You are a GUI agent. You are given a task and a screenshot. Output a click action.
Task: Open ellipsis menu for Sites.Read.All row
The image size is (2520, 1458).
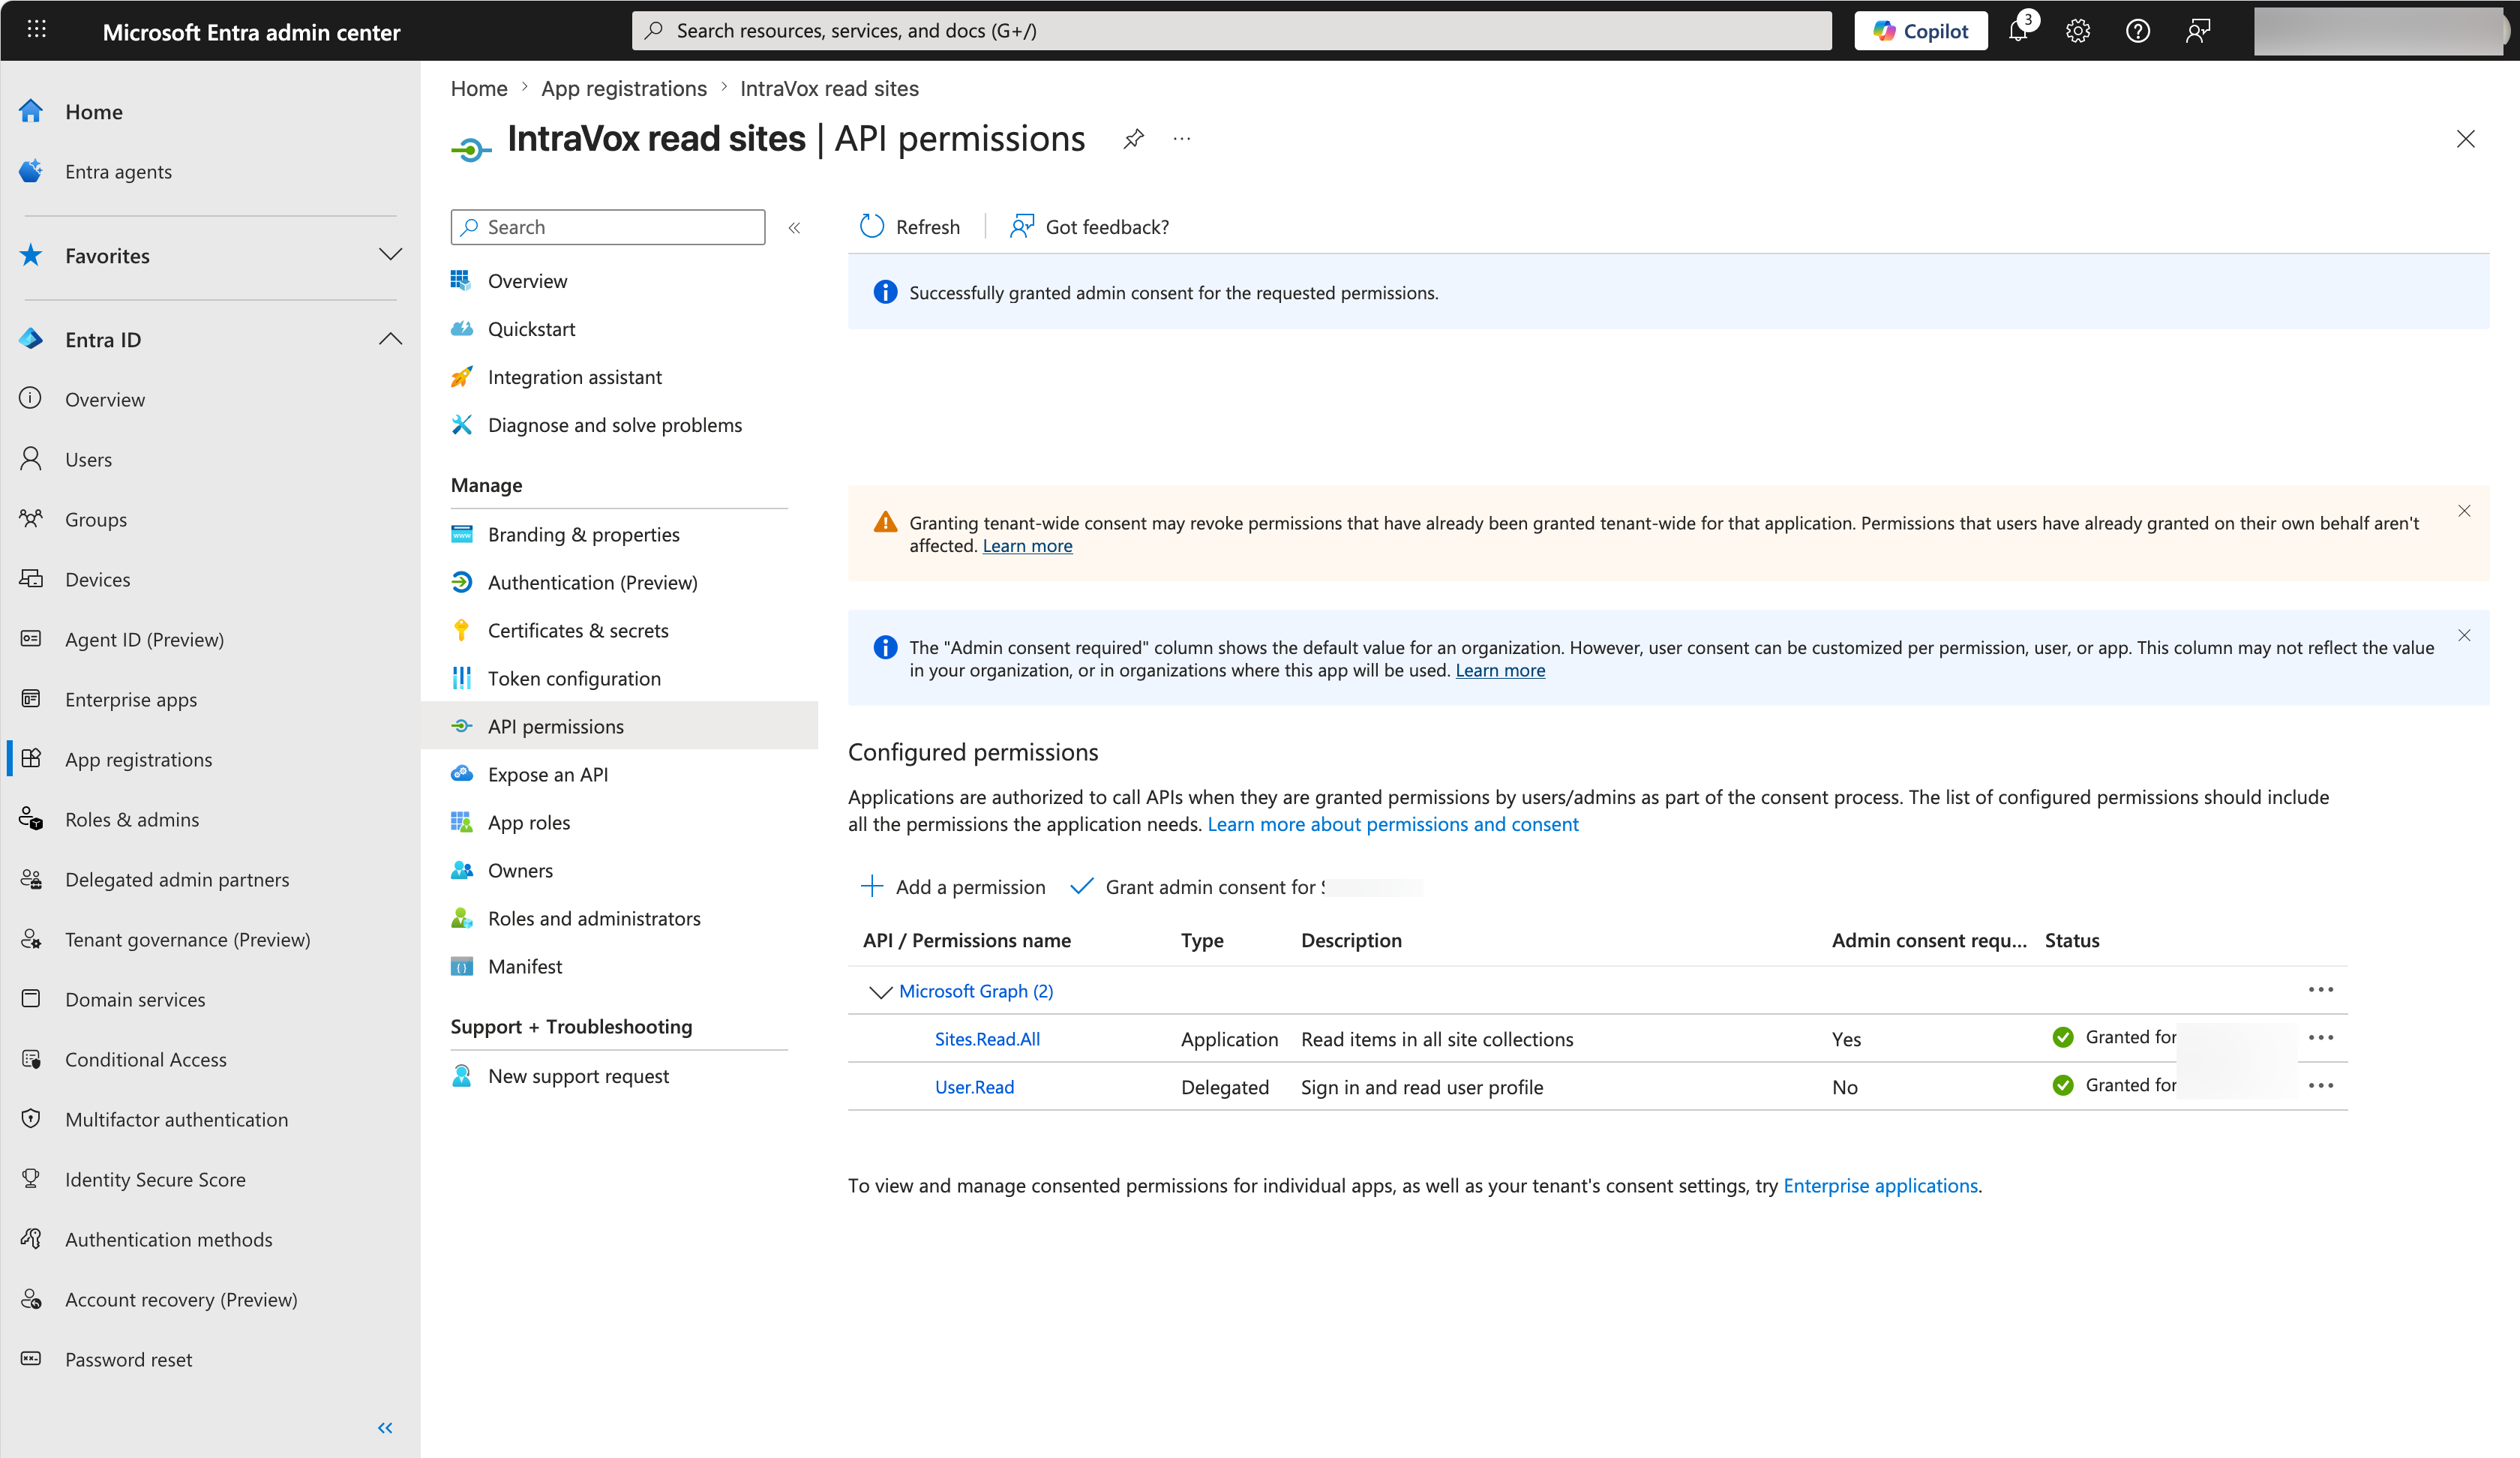[2321, 1038]
